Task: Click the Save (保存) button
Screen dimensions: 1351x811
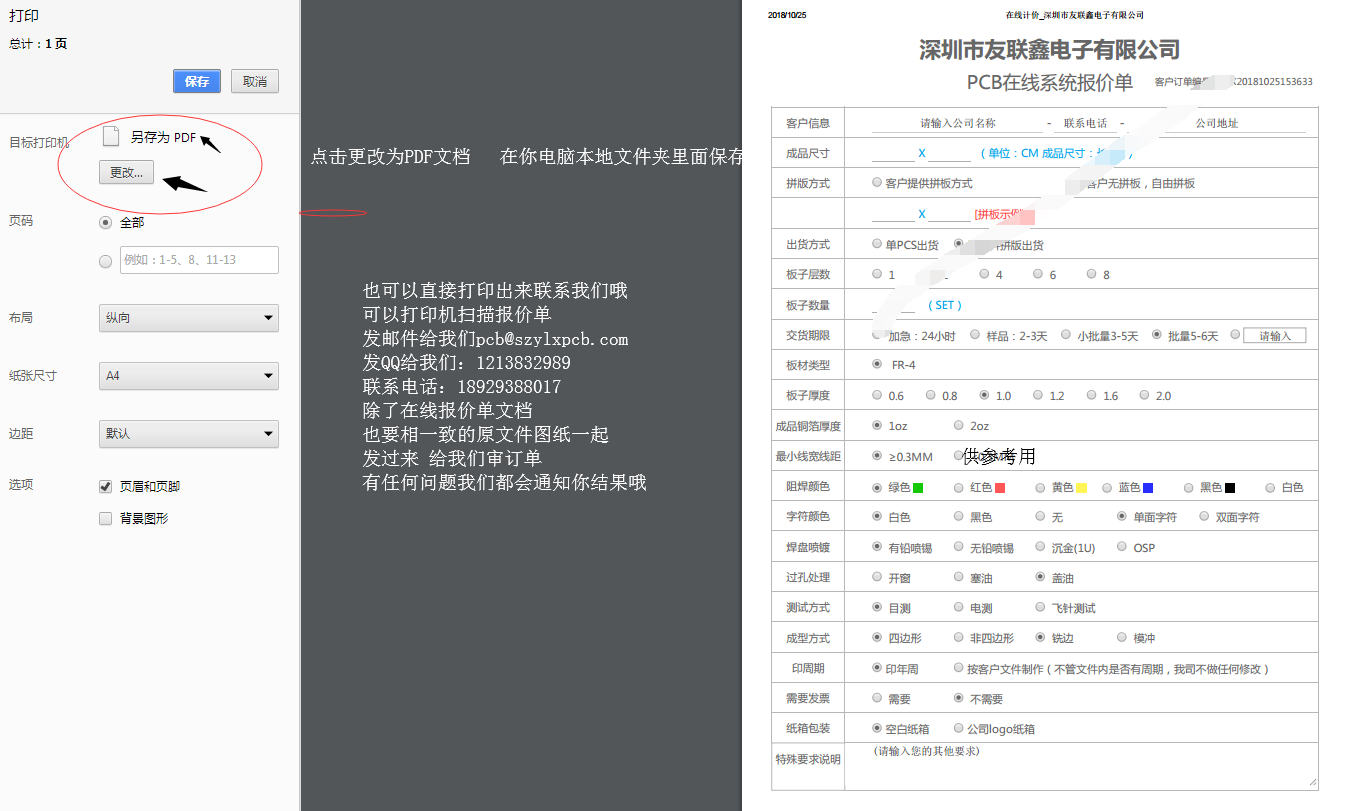Action: coord(197,82)
